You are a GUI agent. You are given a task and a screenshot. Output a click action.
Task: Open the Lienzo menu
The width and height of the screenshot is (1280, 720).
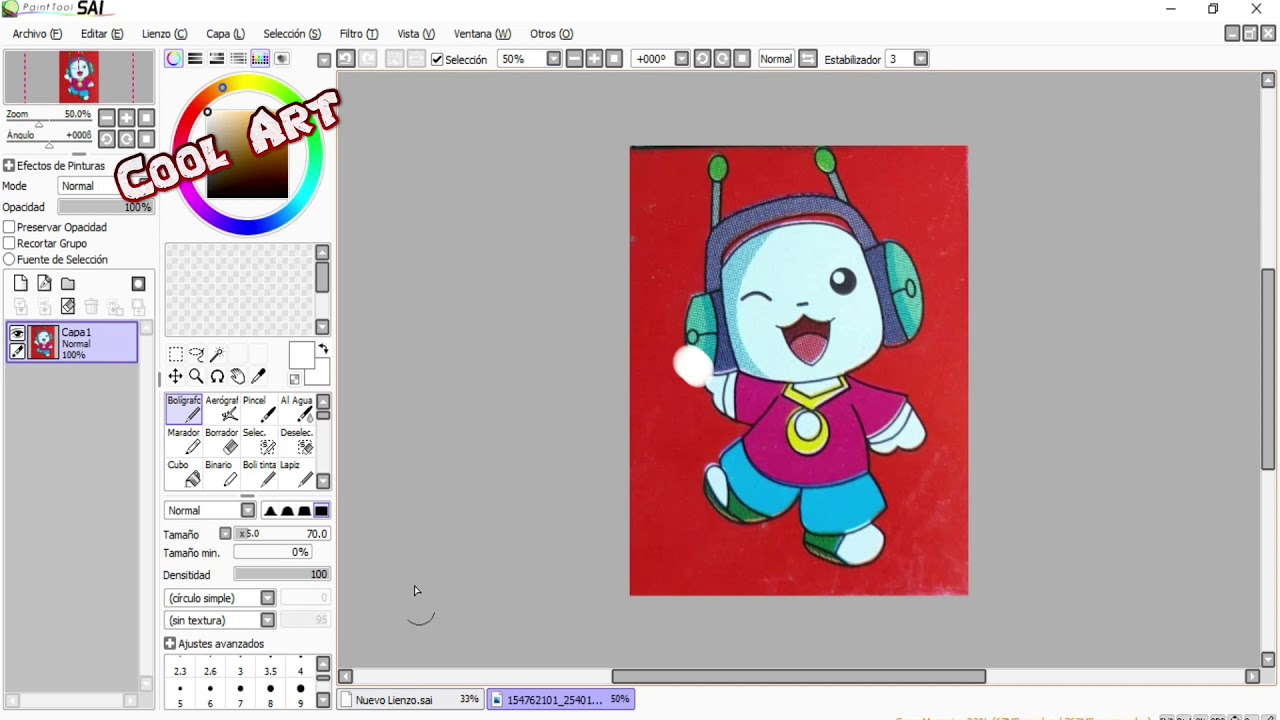[164, 34]
